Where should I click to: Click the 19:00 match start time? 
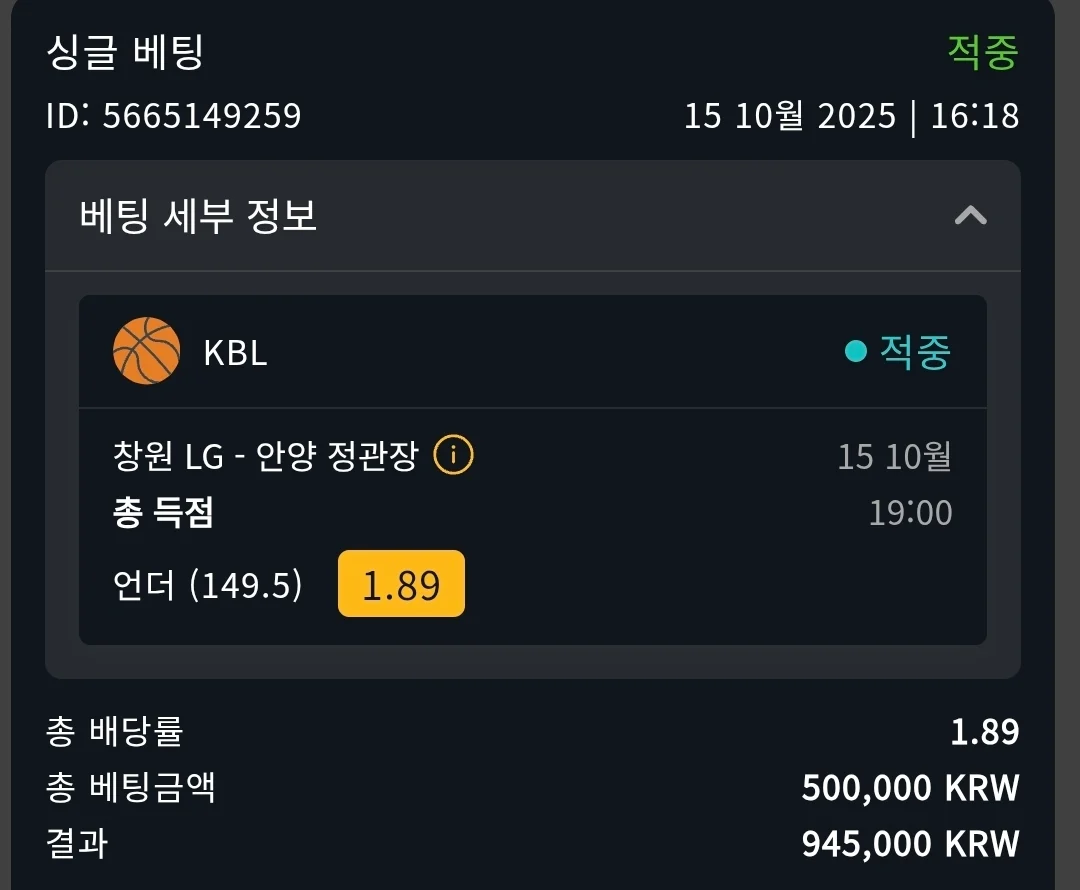910,513
